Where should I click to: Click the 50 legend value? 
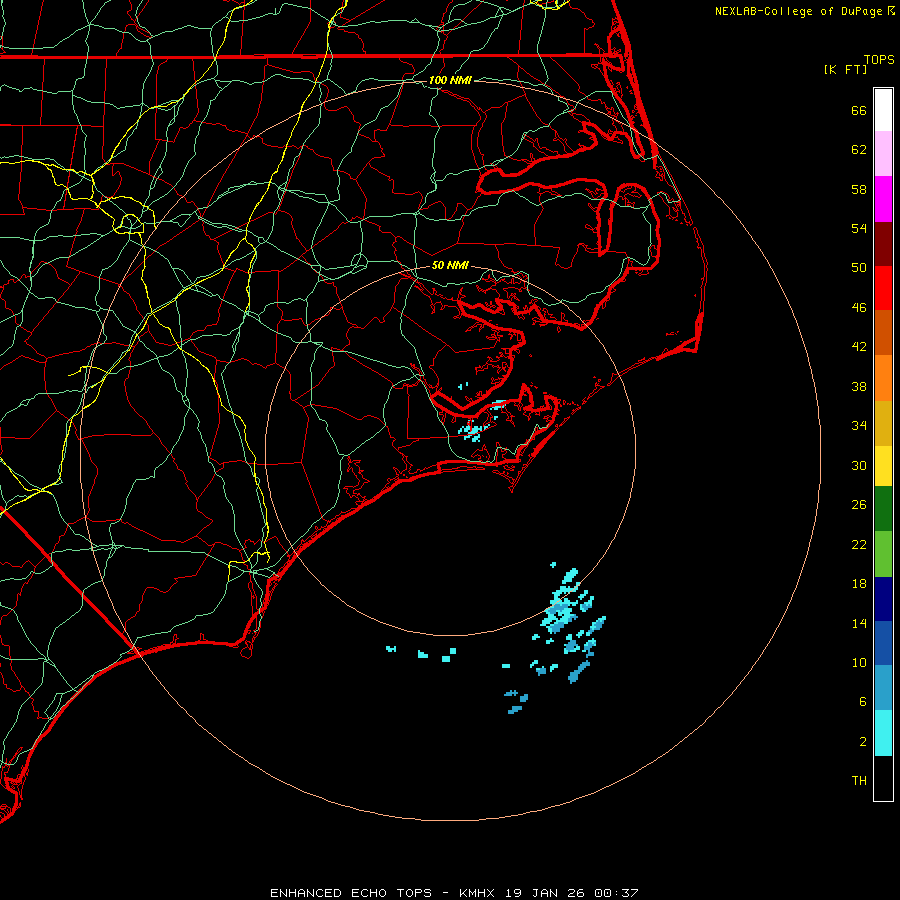(x=859, y=268)
